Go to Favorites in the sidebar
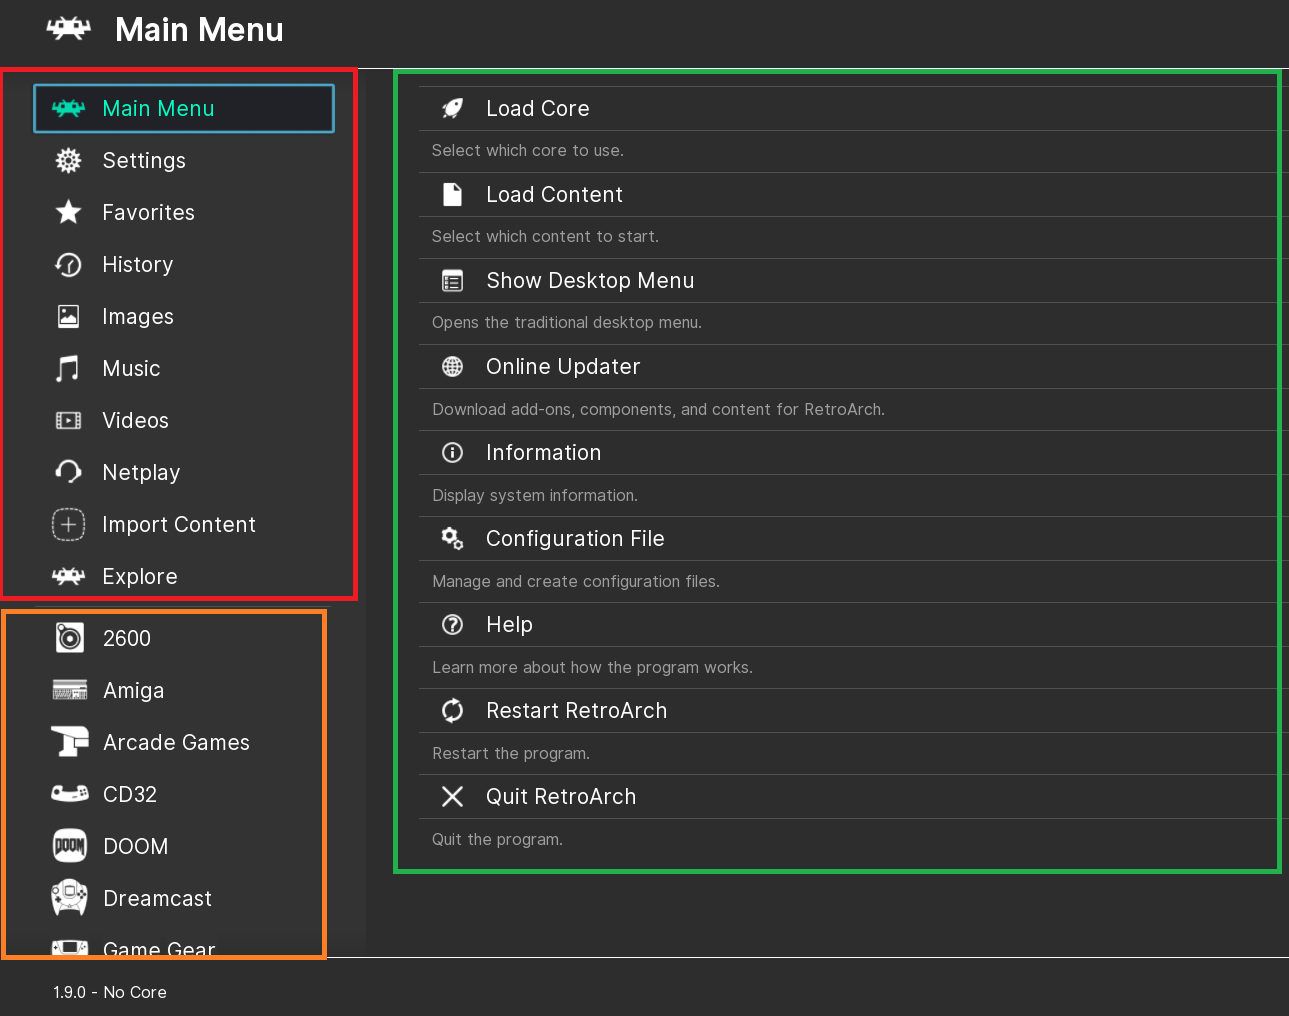This screenshot has width=1289, height=1016. pyautogui.click(x=184, y=212)
